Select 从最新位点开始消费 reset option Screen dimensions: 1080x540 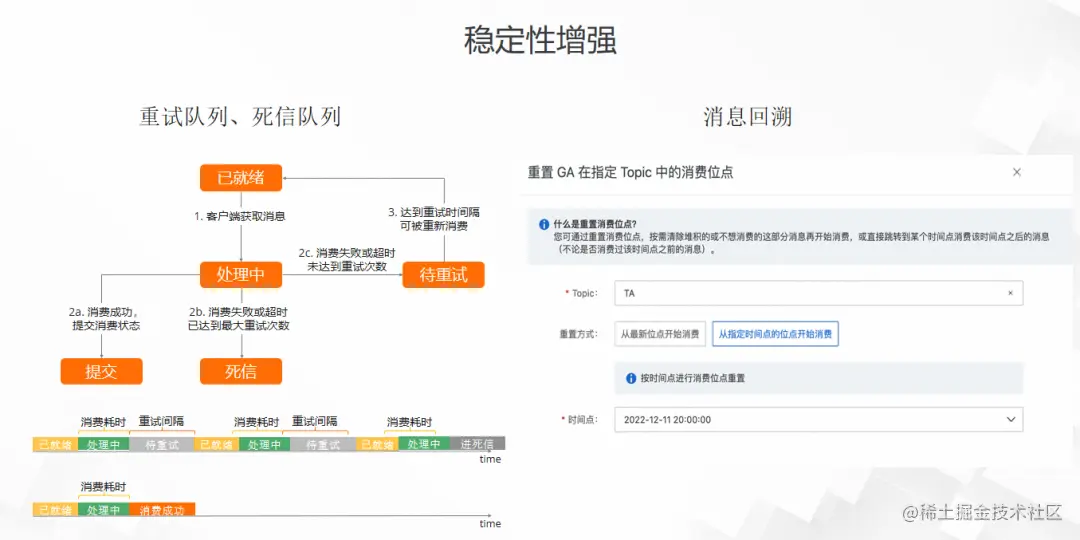pyautogui.click(x=660, y=334)
